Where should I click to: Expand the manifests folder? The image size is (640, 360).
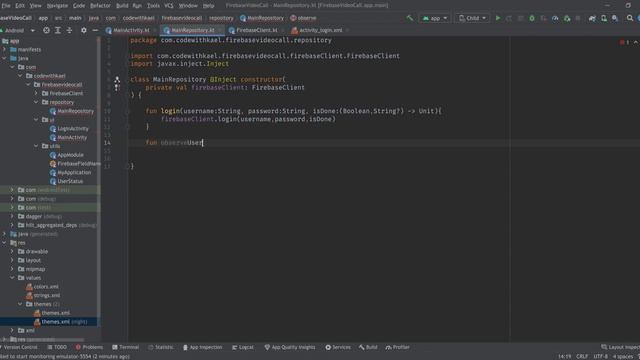(4, 49)
